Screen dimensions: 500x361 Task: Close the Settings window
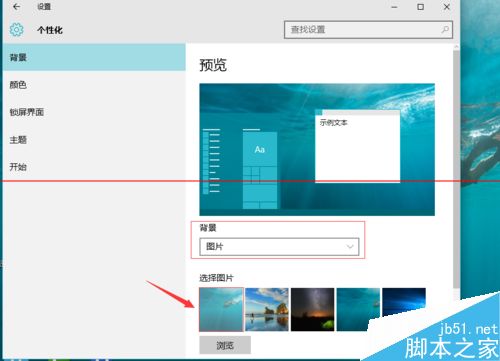(447, 7)
